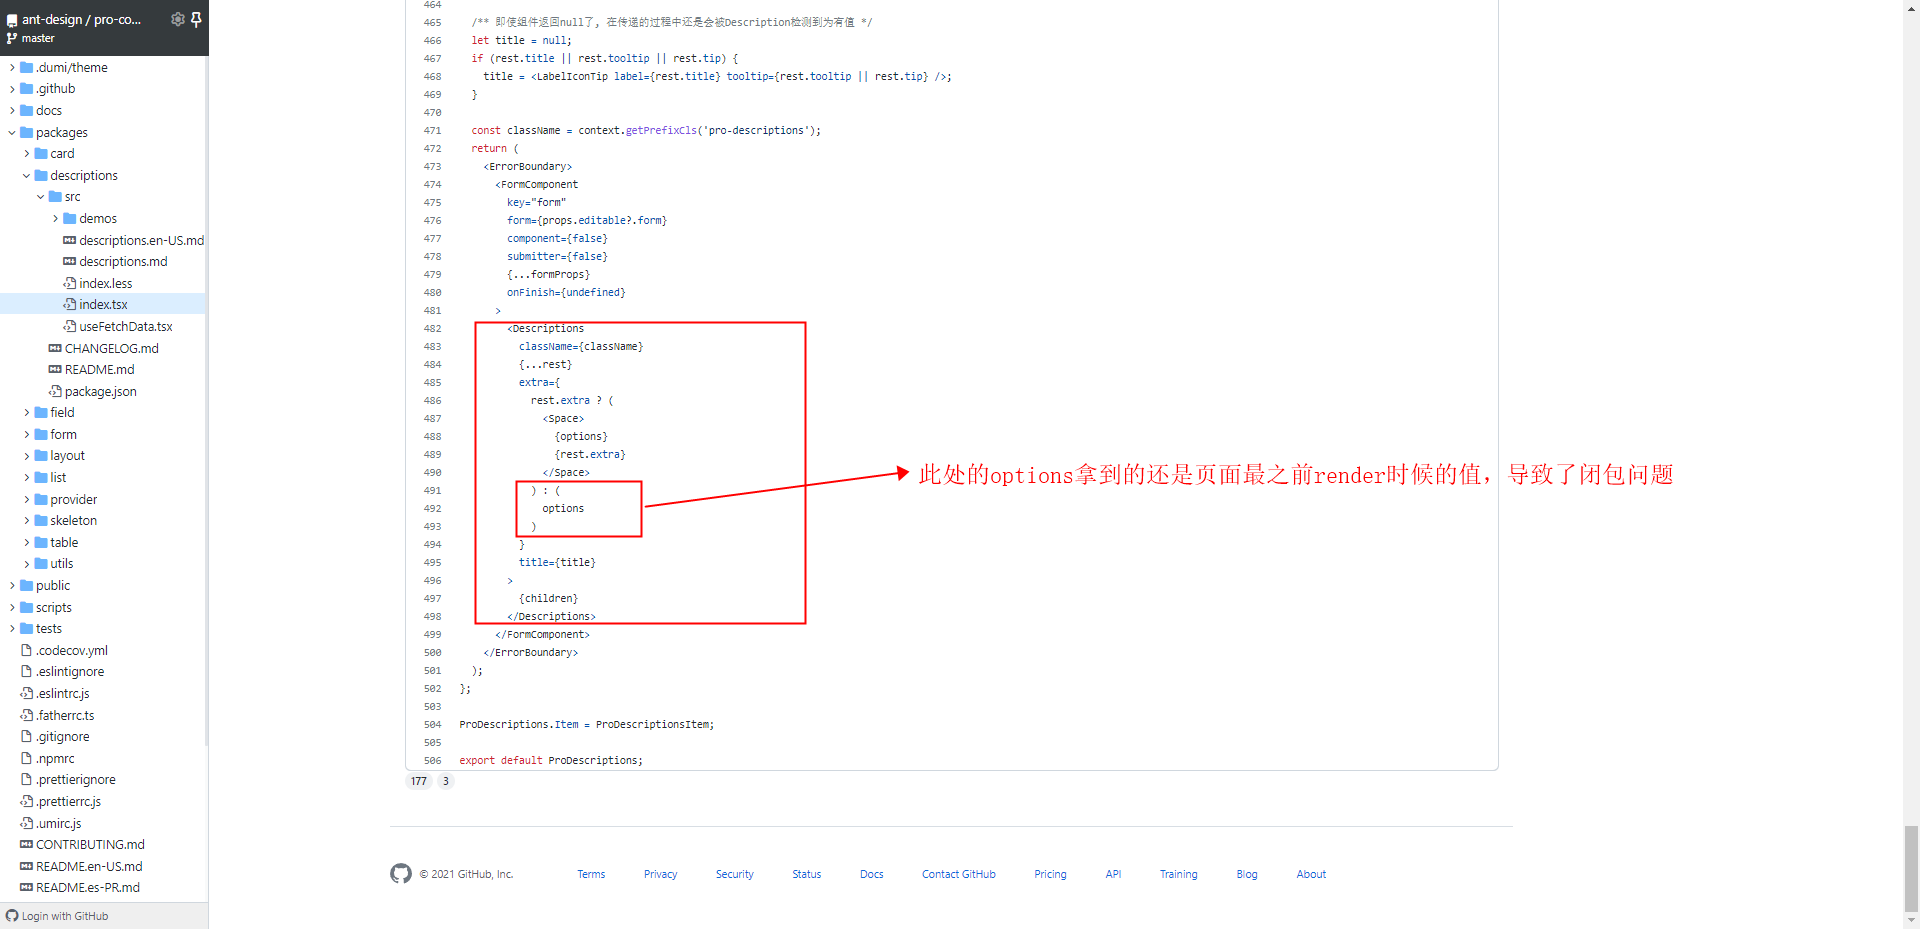Screen dimensions: 1920x929
Task: Click the Terms footer link
Action: (591, 873)
